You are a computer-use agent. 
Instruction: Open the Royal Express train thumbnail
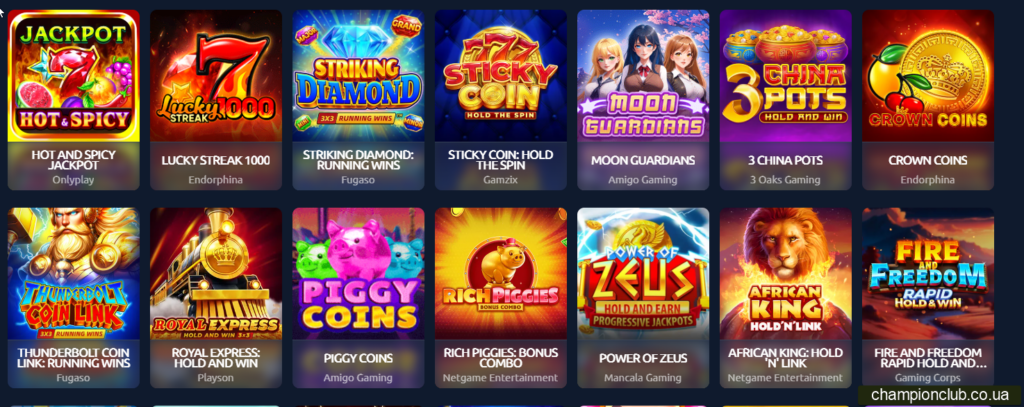pos(216,274)
